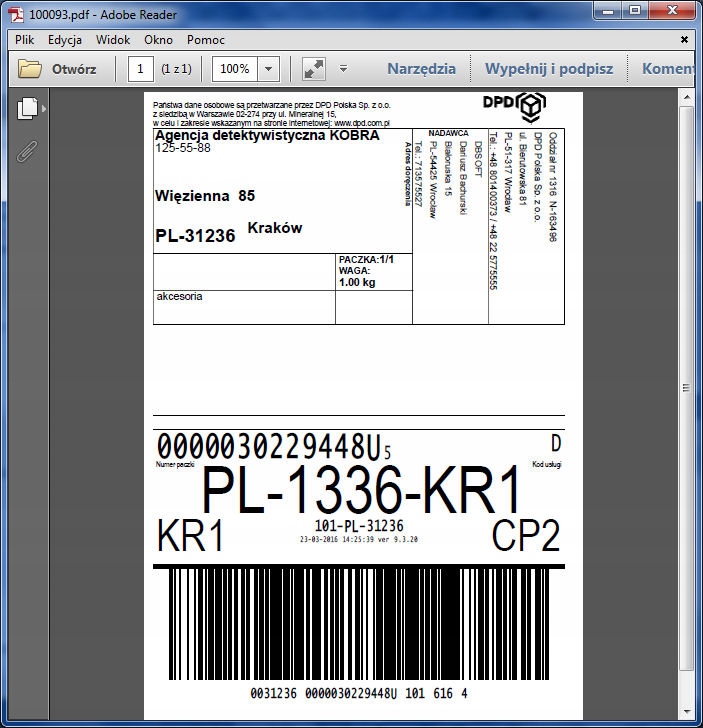Click the 100% zoom value field
Image resolution: width=703 pixels, height=728 pixels.
click(x=235, y=69)
